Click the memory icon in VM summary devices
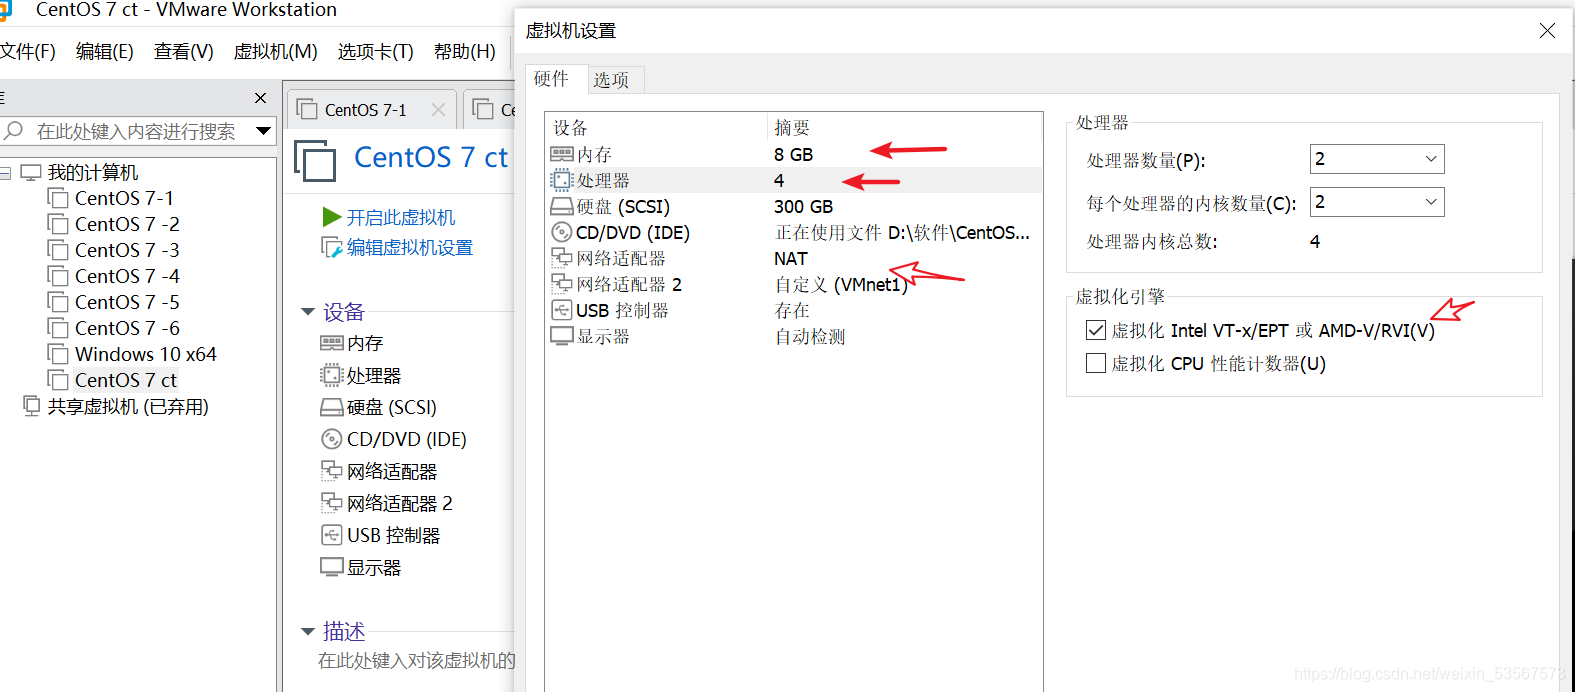Screen dimensions: 1575x692 [x=331, y=343]
